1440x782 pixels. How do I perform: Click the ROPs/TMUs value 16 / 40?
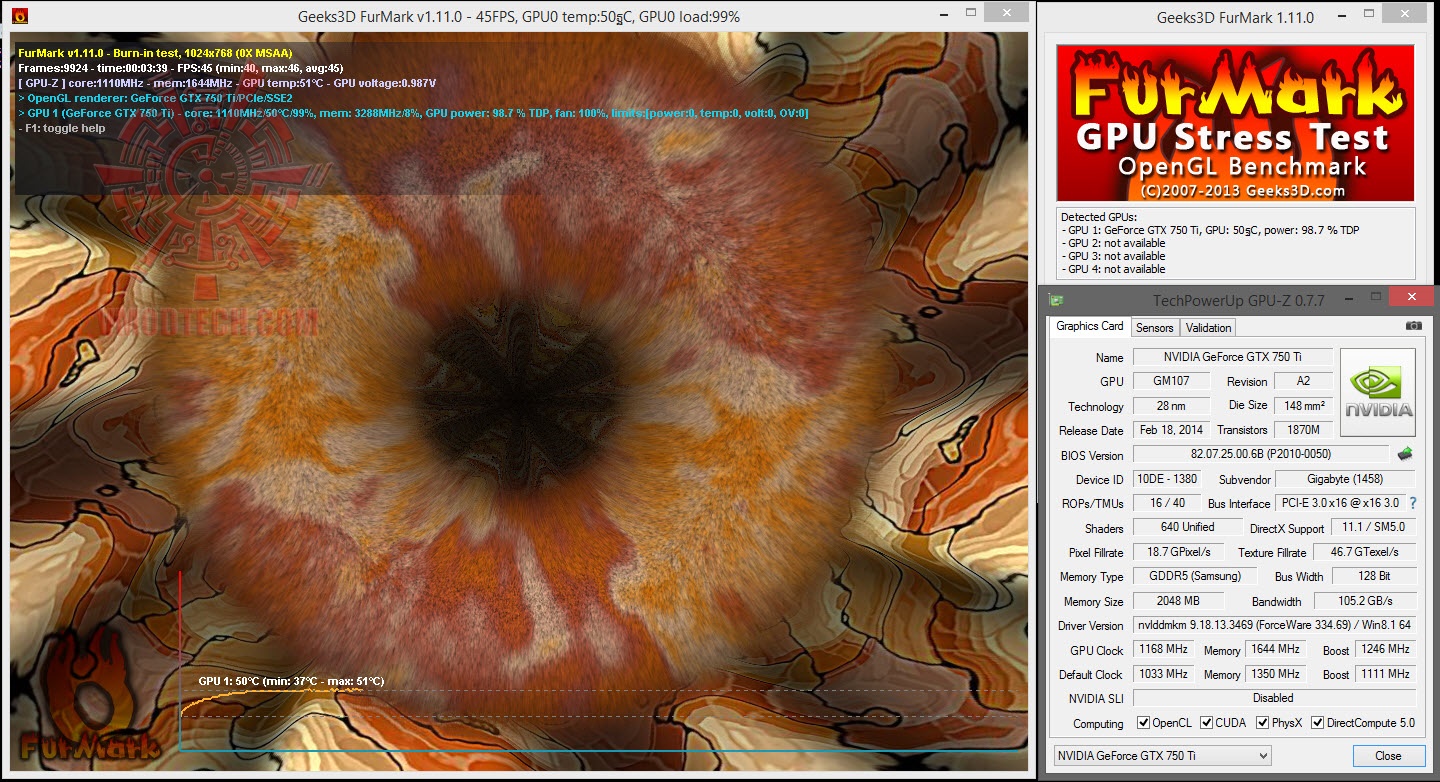click(1166, 503)
